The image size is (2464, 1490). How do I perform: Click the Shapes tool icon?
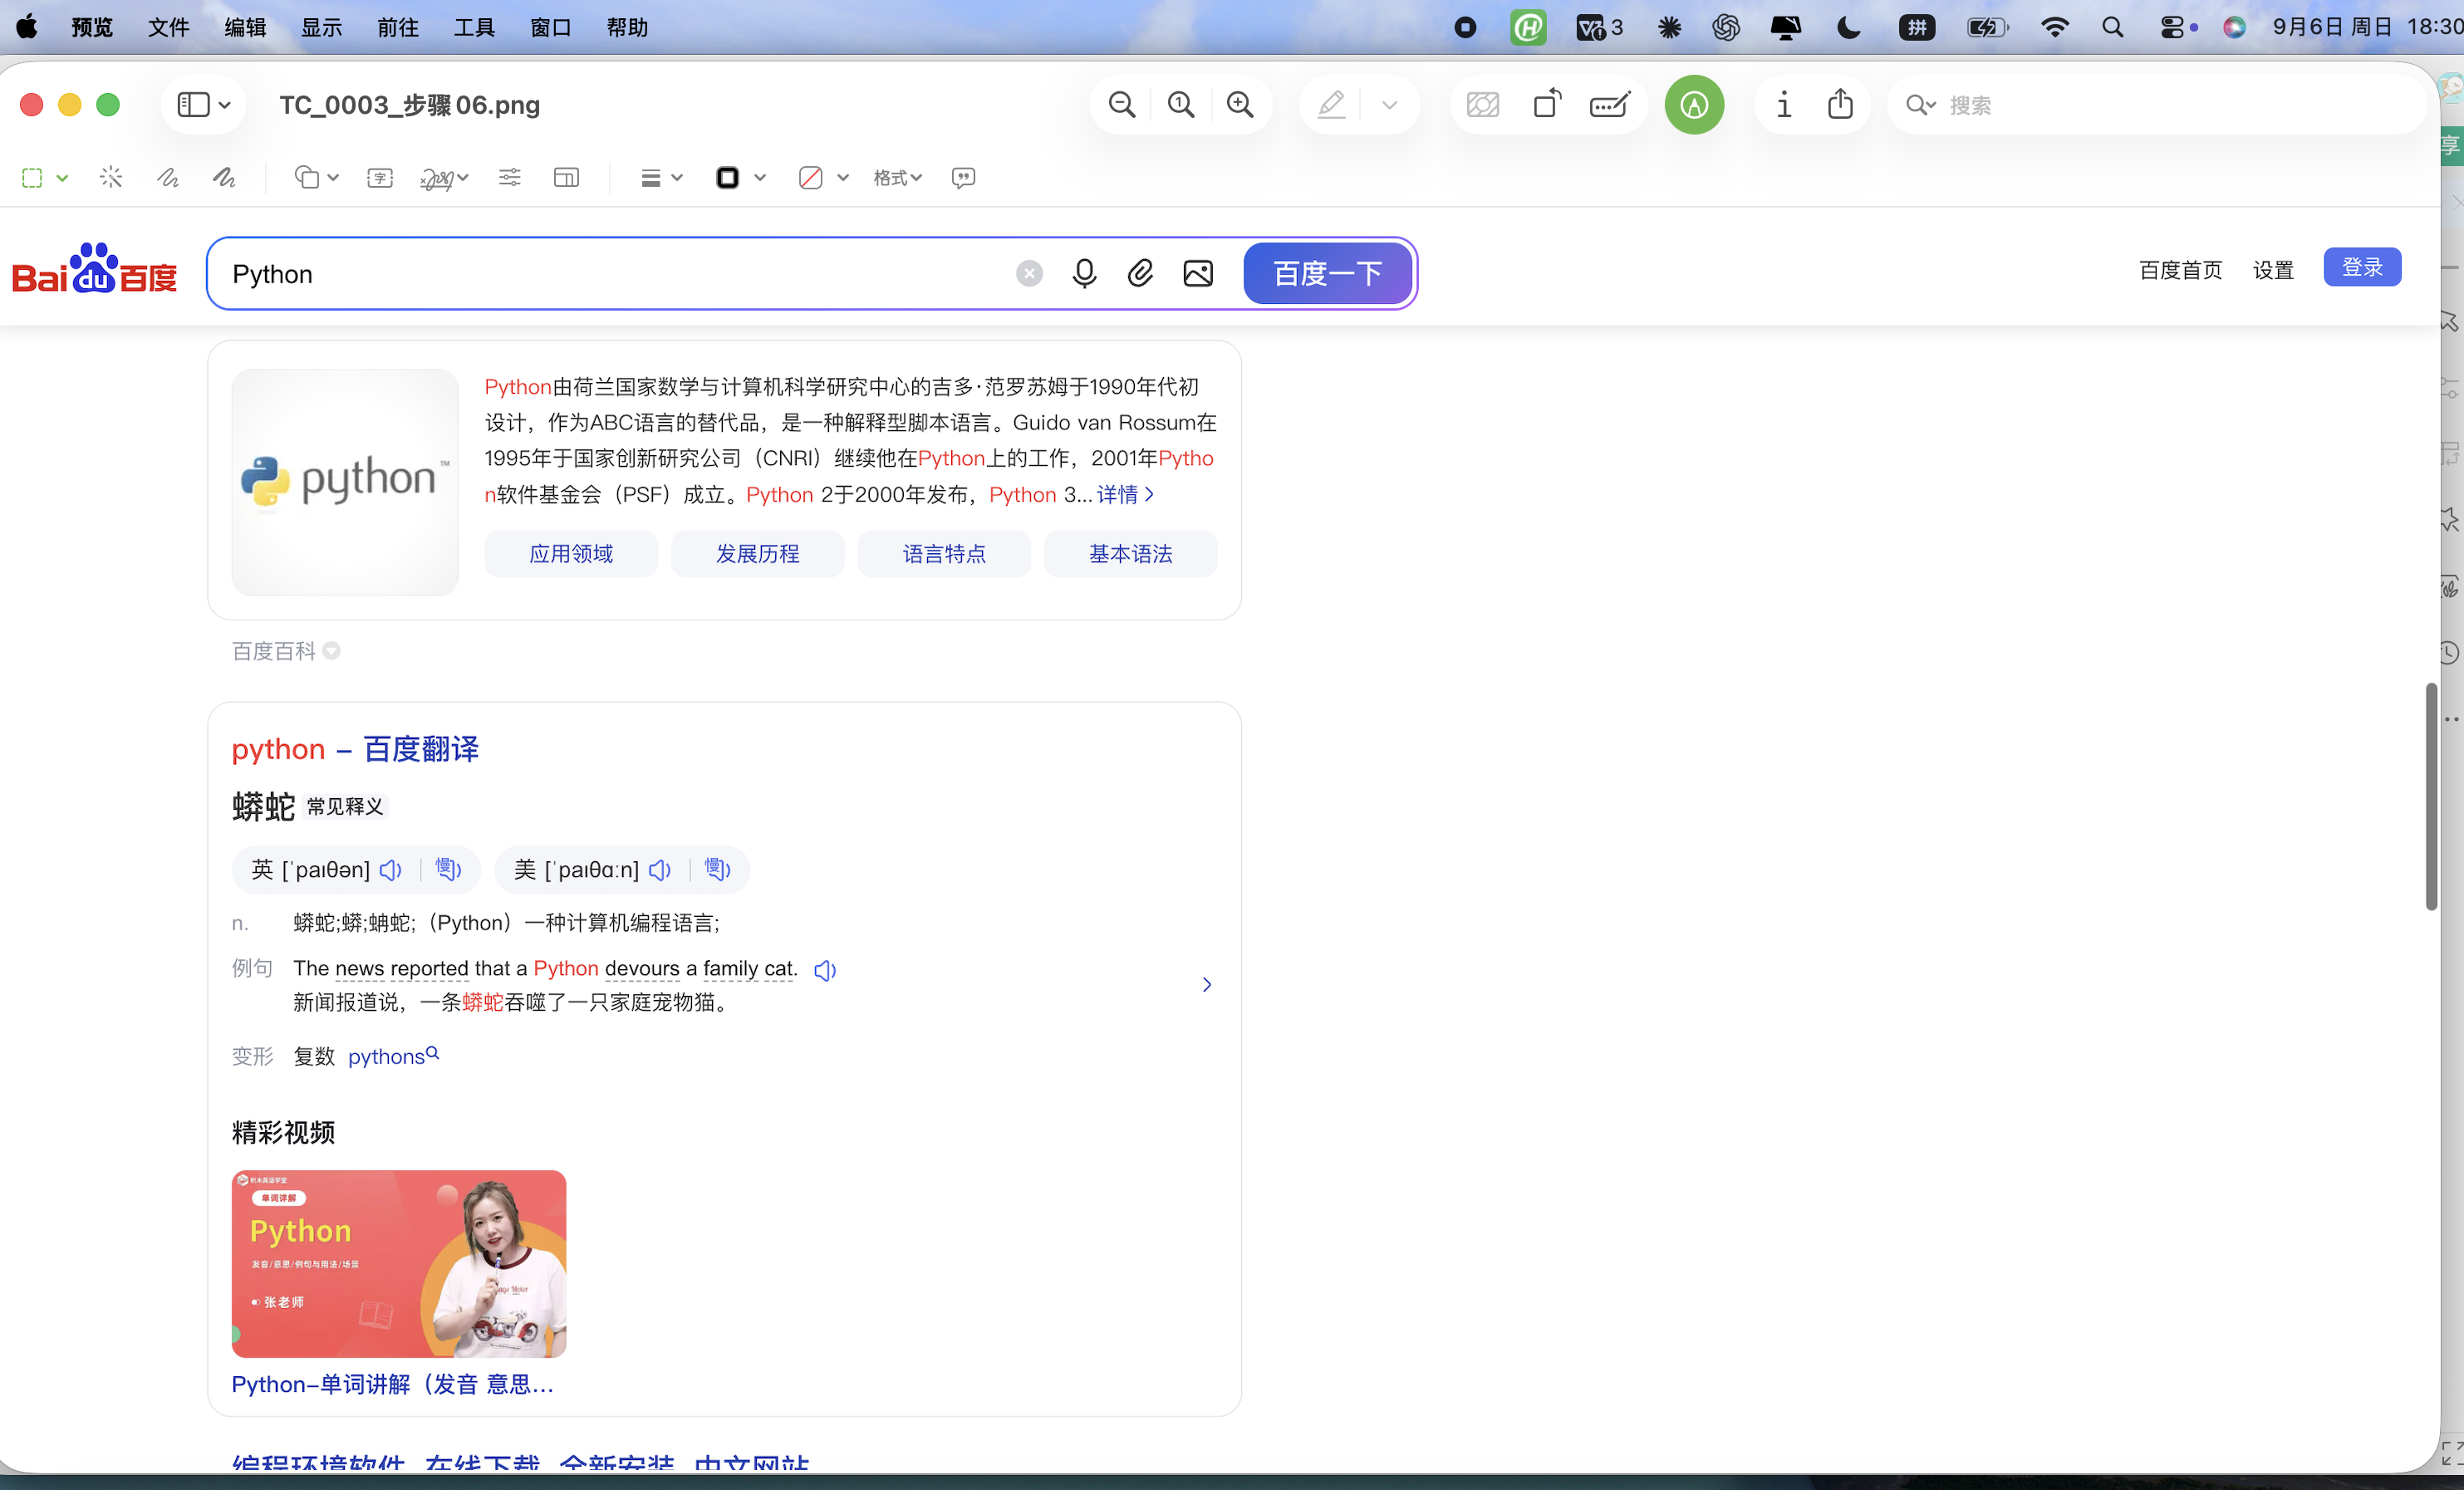pyautogui.click(x=306, y=178)
